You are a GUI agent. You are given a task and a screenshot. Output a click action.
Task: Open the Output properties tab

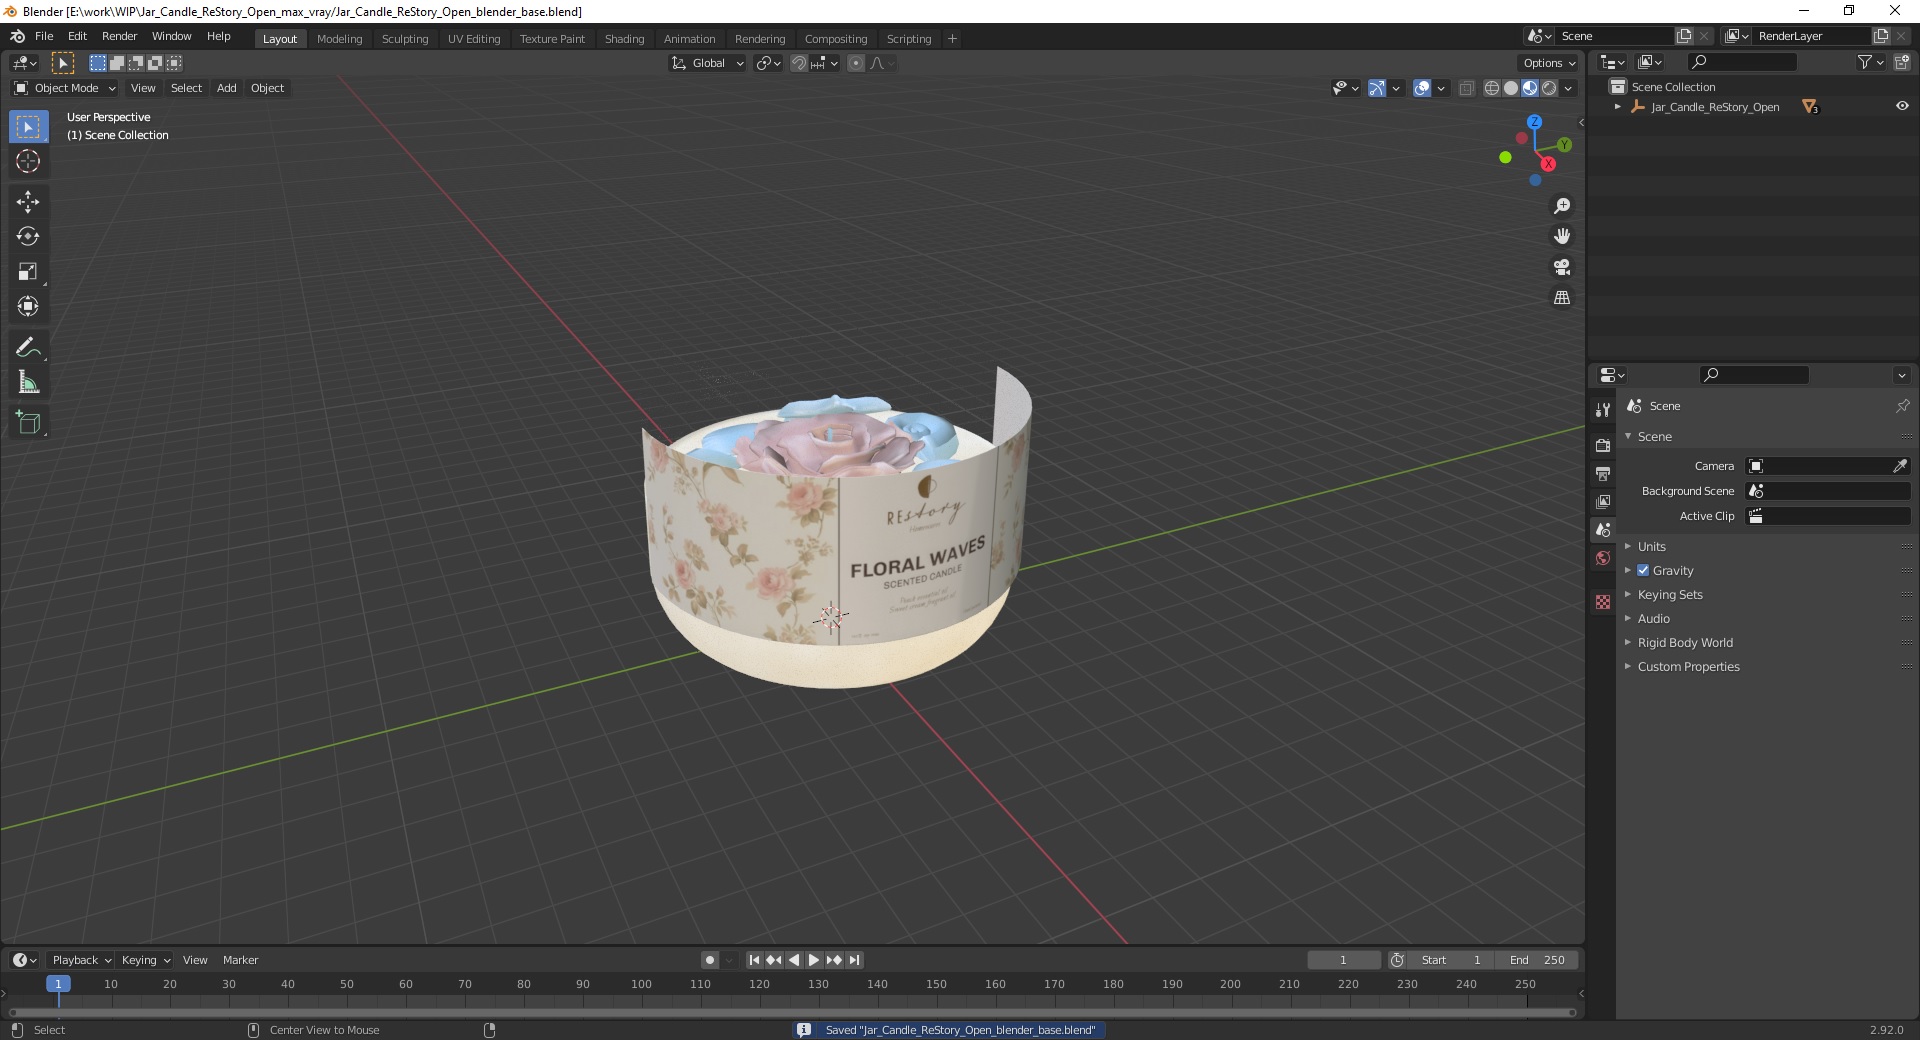click(x=1603, y=473)
